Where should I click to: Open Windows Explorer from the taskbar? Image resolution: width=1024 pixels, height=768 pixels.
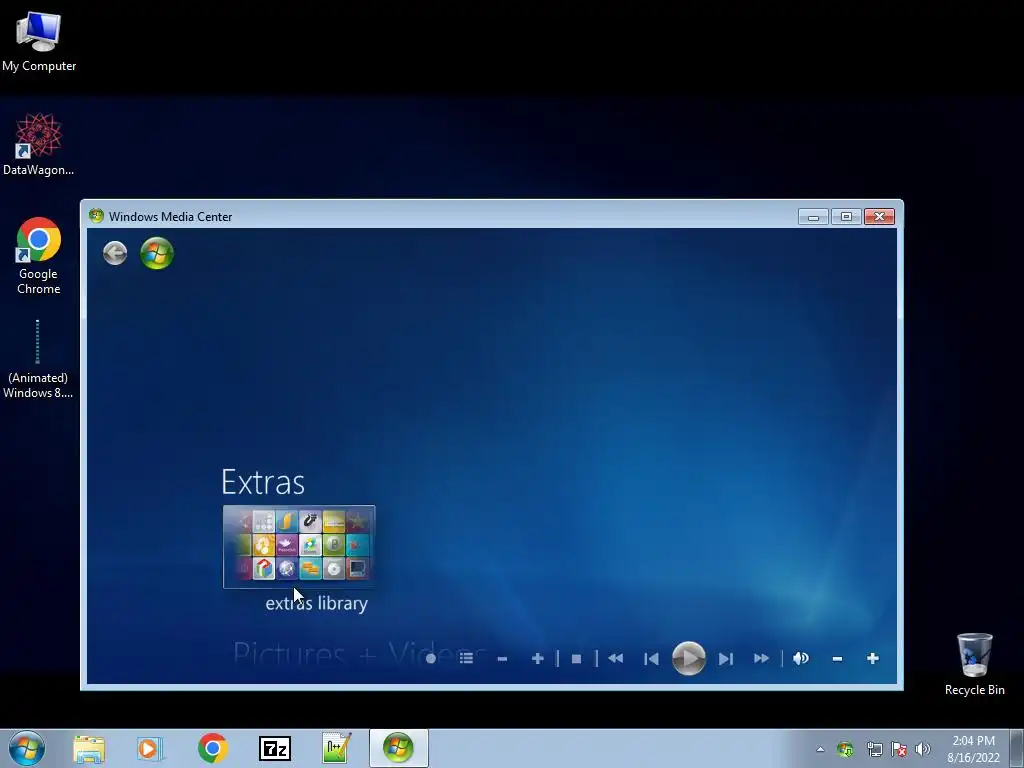(x=89, y=749)
